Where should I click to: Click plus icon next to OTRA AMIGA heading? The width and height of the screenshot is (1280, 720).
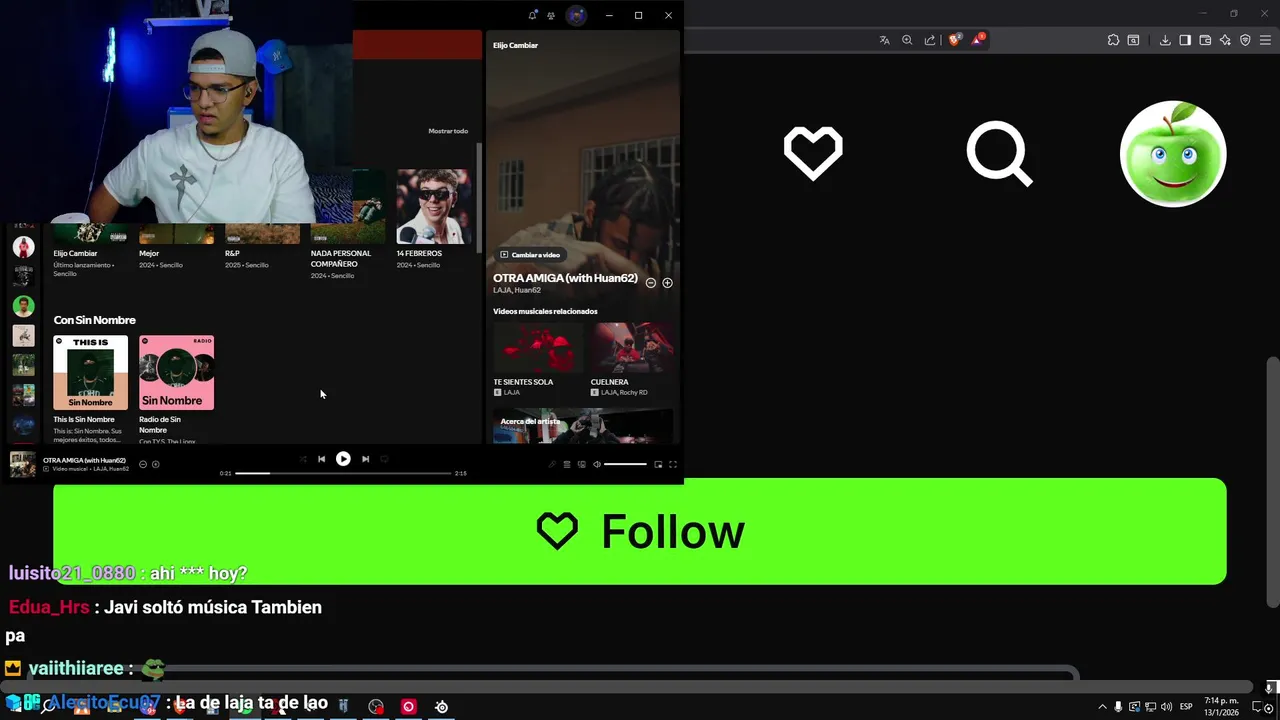[667, 283]
